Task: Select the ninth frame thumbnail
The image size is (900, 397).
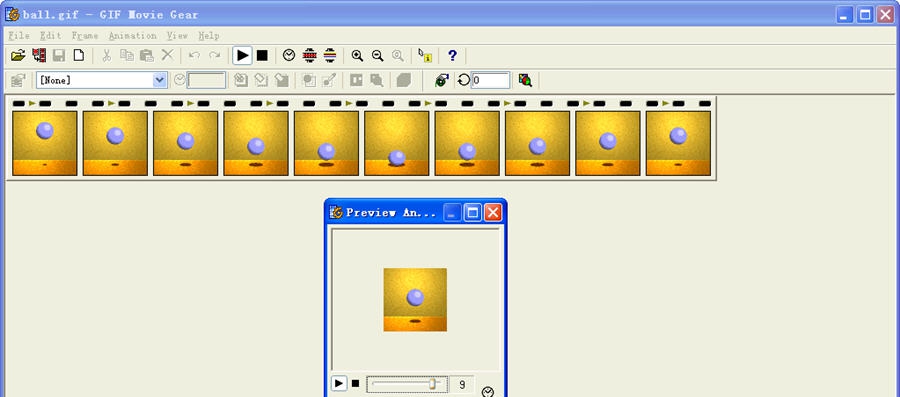Action: 608,143
